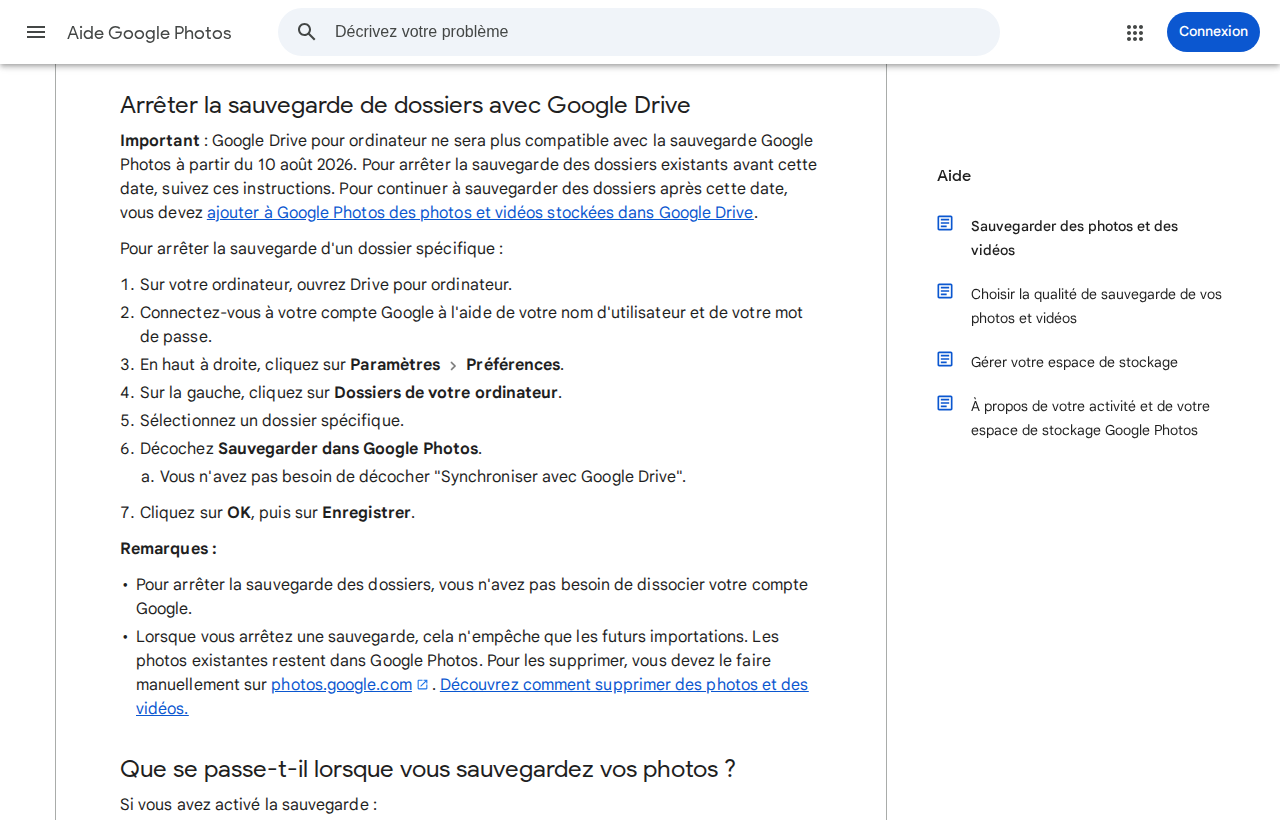Open the Google apps grid
1280x820 pixels.
1134,32
